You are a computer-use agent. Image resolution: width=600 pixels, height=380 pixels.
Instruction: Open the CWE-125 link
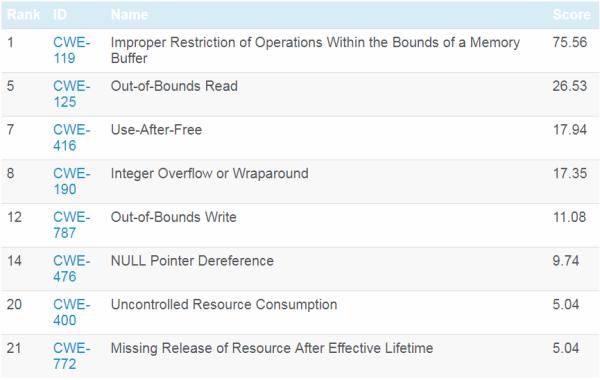point(72,94)
